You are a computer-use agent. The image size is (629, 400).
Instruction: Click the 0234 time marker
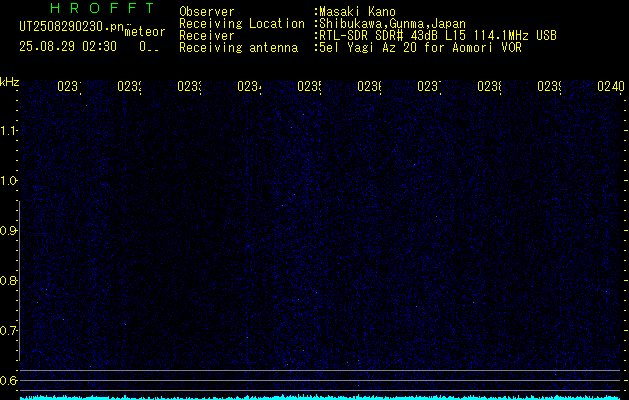[249, 86]
